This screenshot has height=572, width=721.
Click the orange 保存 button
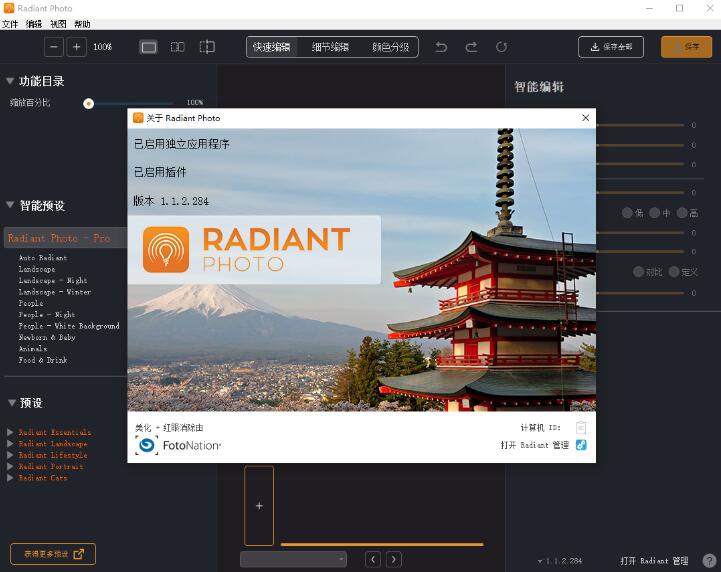click(x=687, y=47)
